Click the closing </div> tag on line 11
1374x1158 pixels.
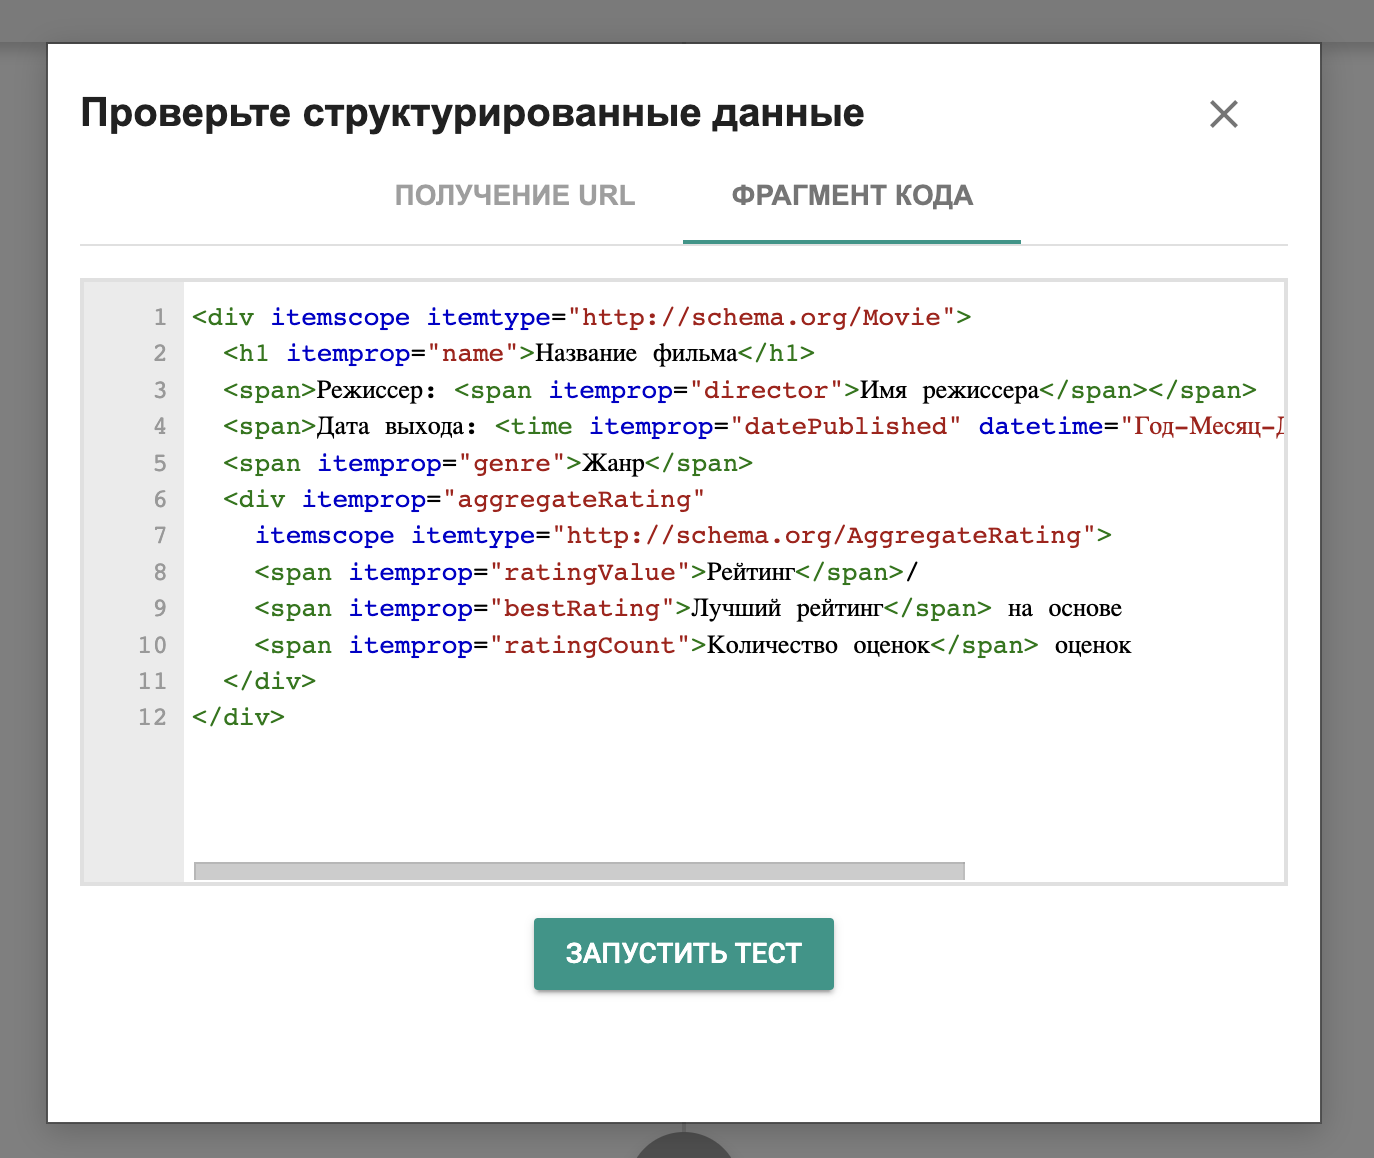[269, 682]
